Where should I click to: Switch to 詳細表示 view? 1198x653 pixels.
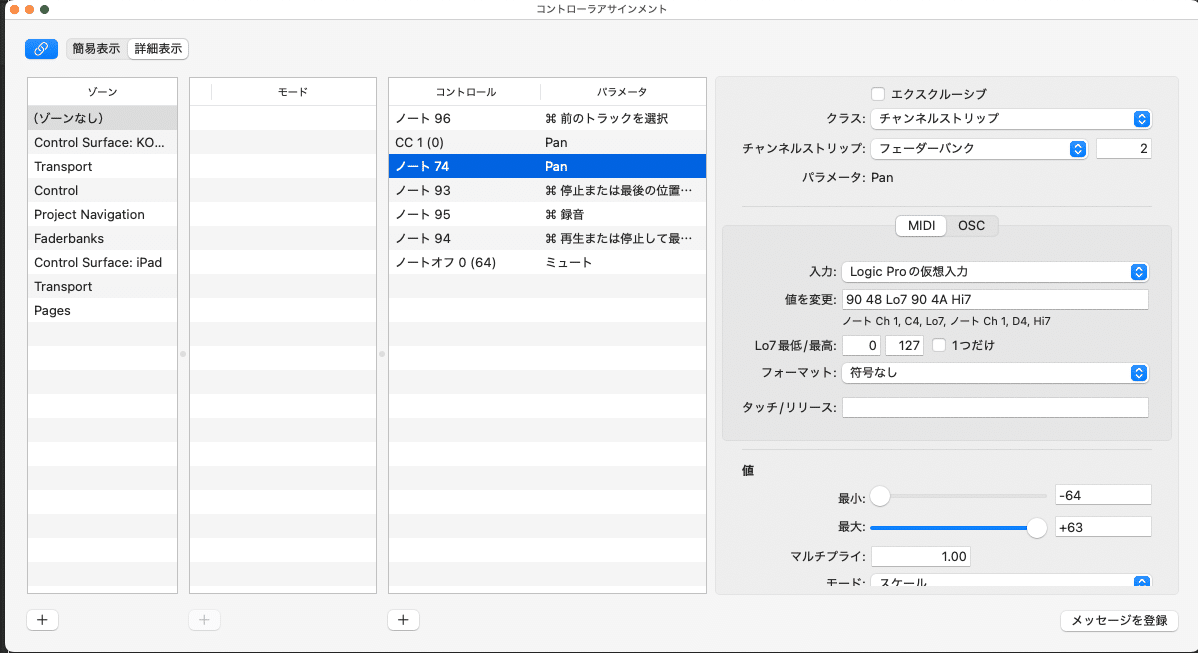[157, 48]
